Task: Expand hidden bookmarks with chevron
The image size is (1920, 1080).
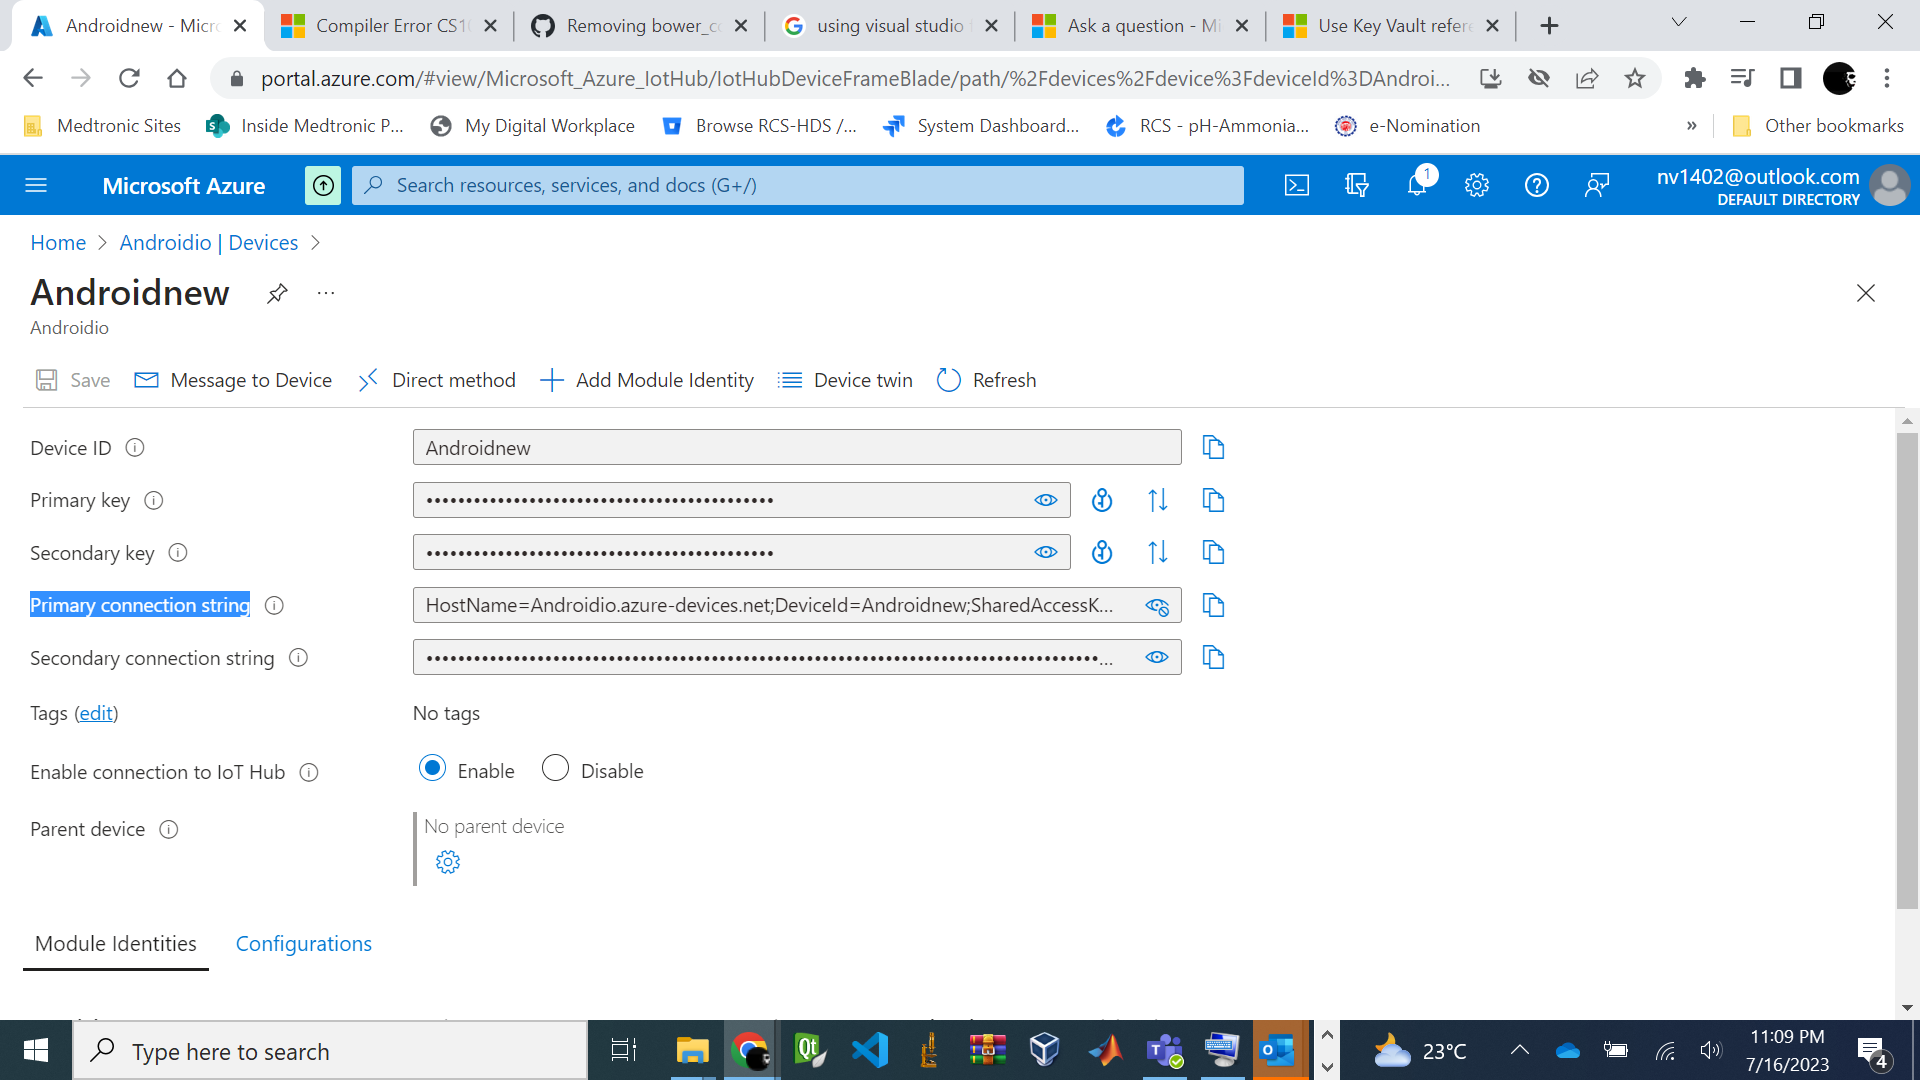Action: 1692,125
